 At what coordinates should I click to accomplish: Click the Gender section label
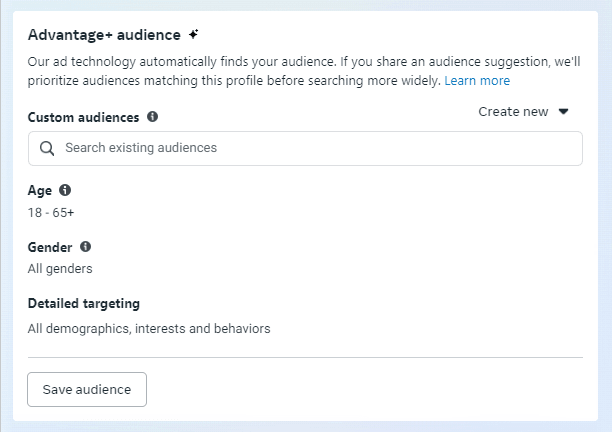pos(50,247)
